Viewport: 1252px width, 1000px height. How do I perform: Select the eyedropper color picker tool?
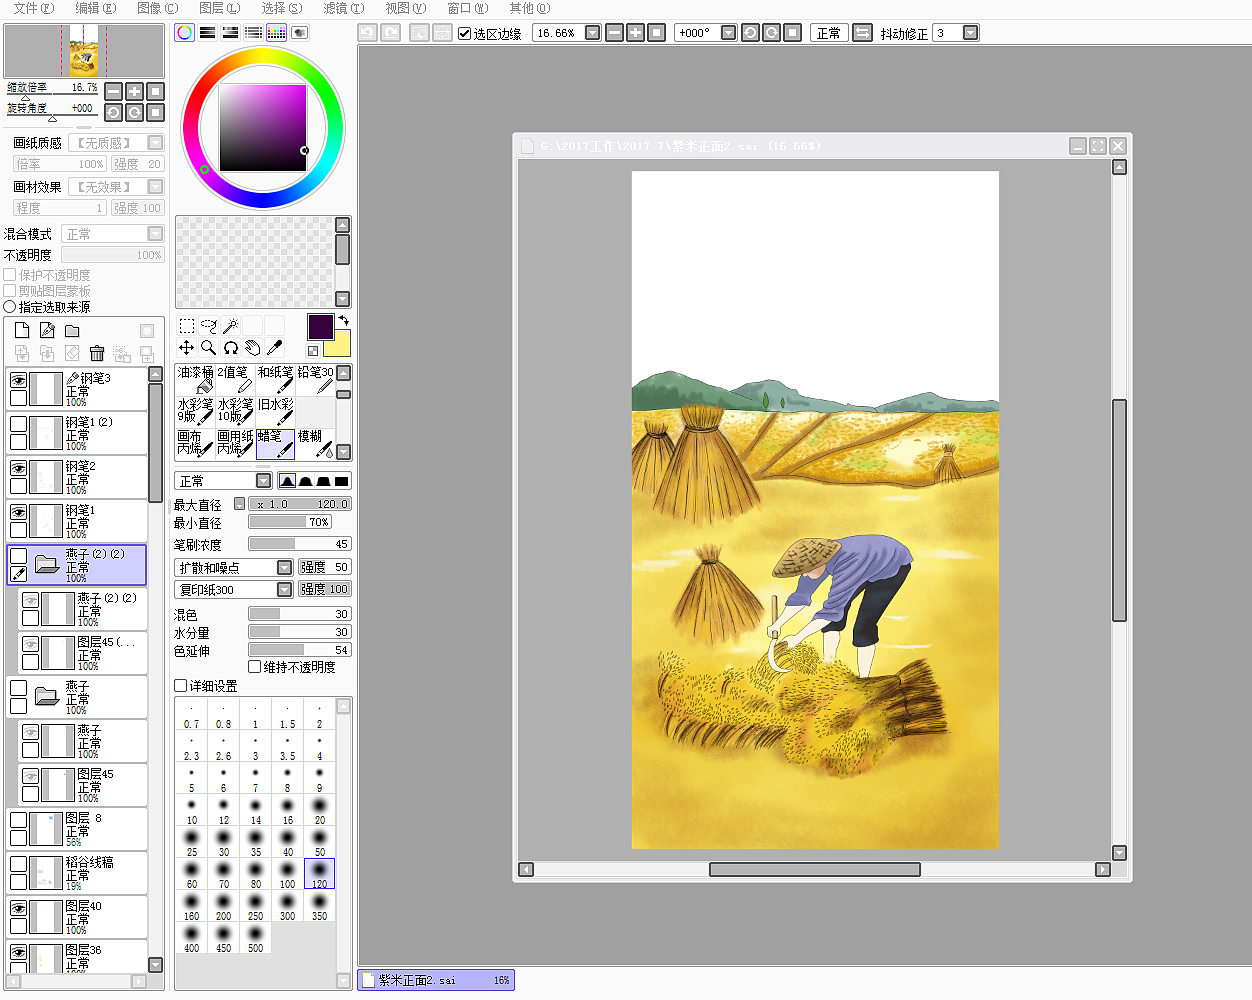click(x=274, y=348)
